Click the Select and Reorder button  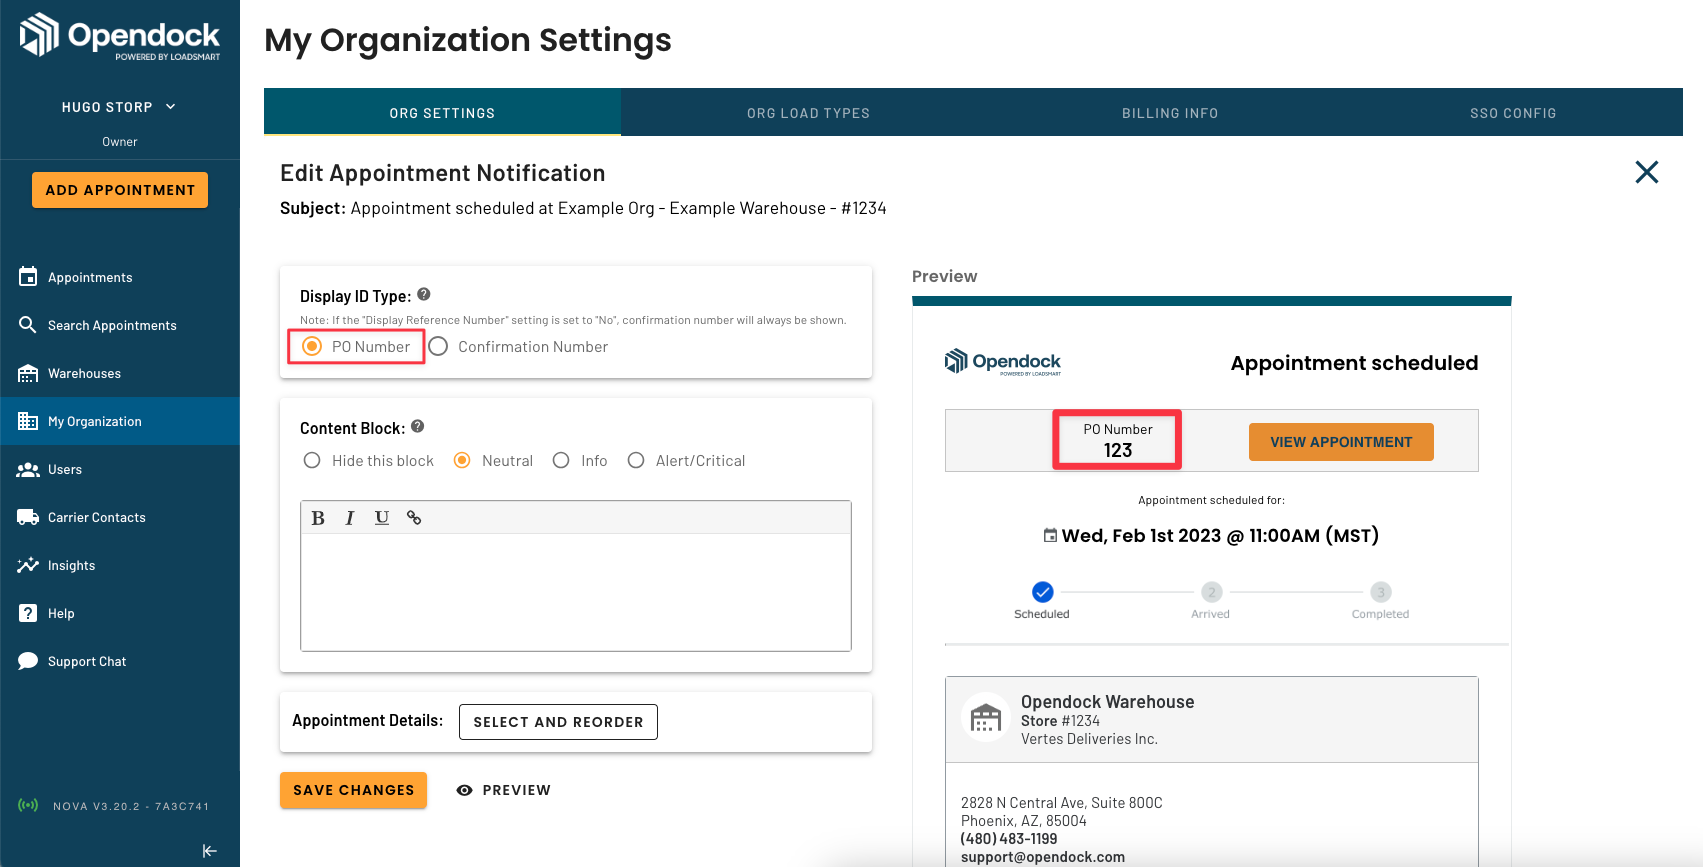(558, 722)
